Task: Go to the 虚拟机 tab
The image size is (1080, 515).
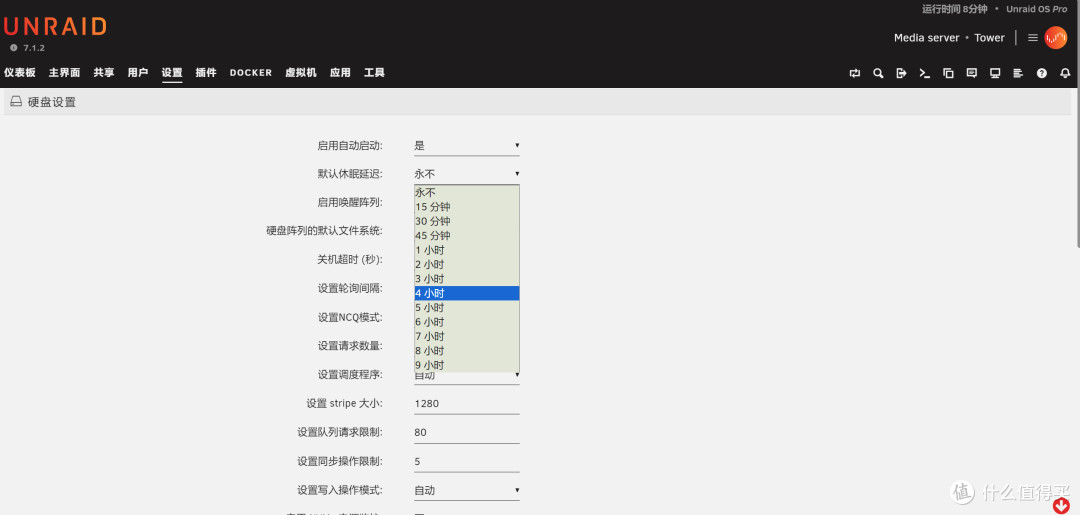Action: click(x=301, y=72)
